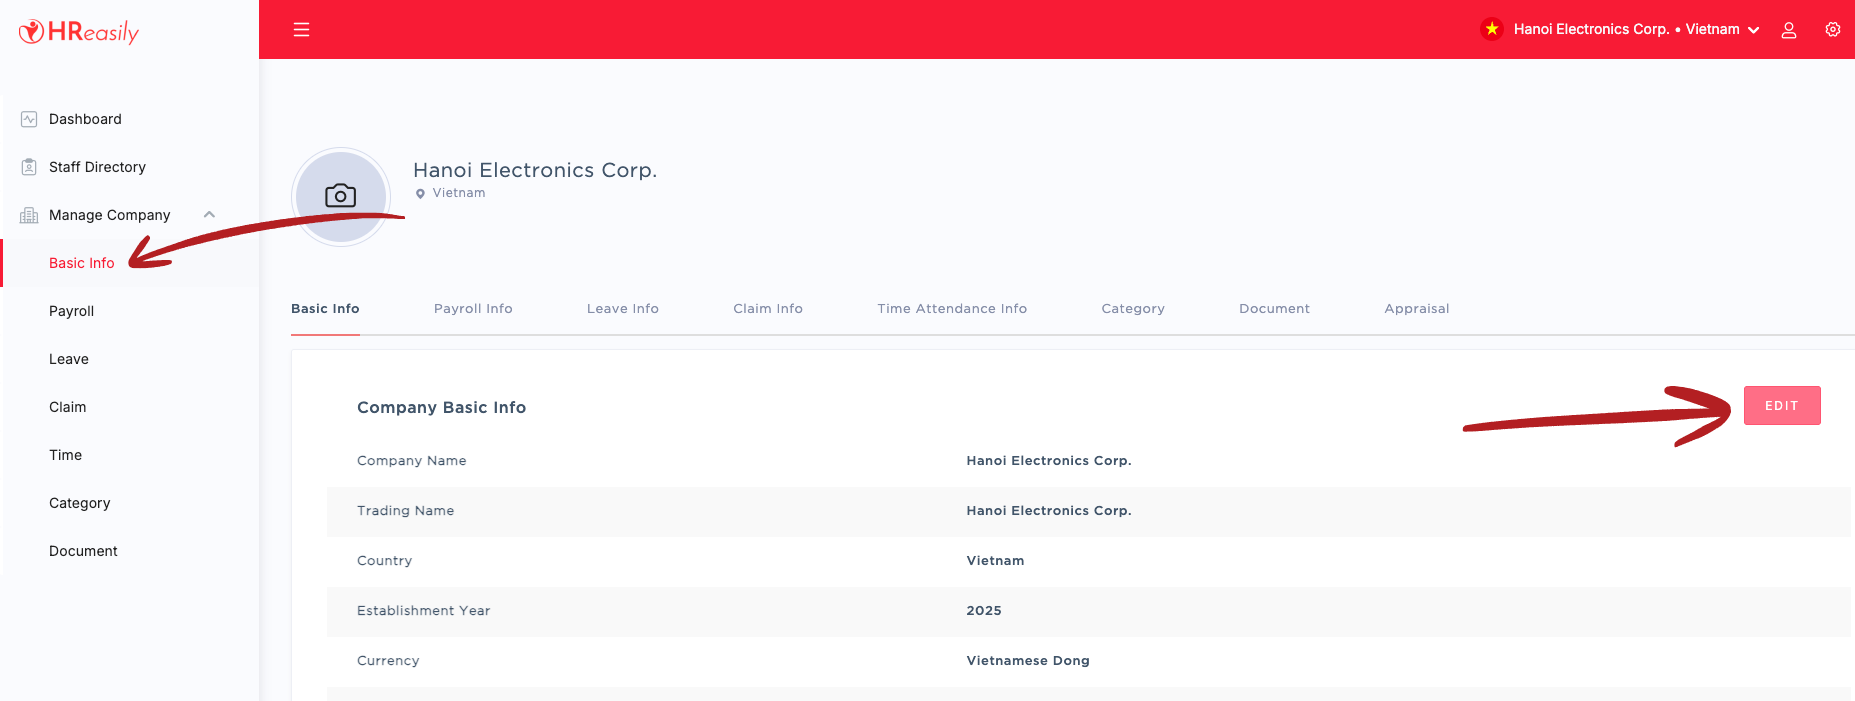Click the Trading Name label
Viewport: 1855px width, 701px height.
pyautogui.click(x=405, y=511)
